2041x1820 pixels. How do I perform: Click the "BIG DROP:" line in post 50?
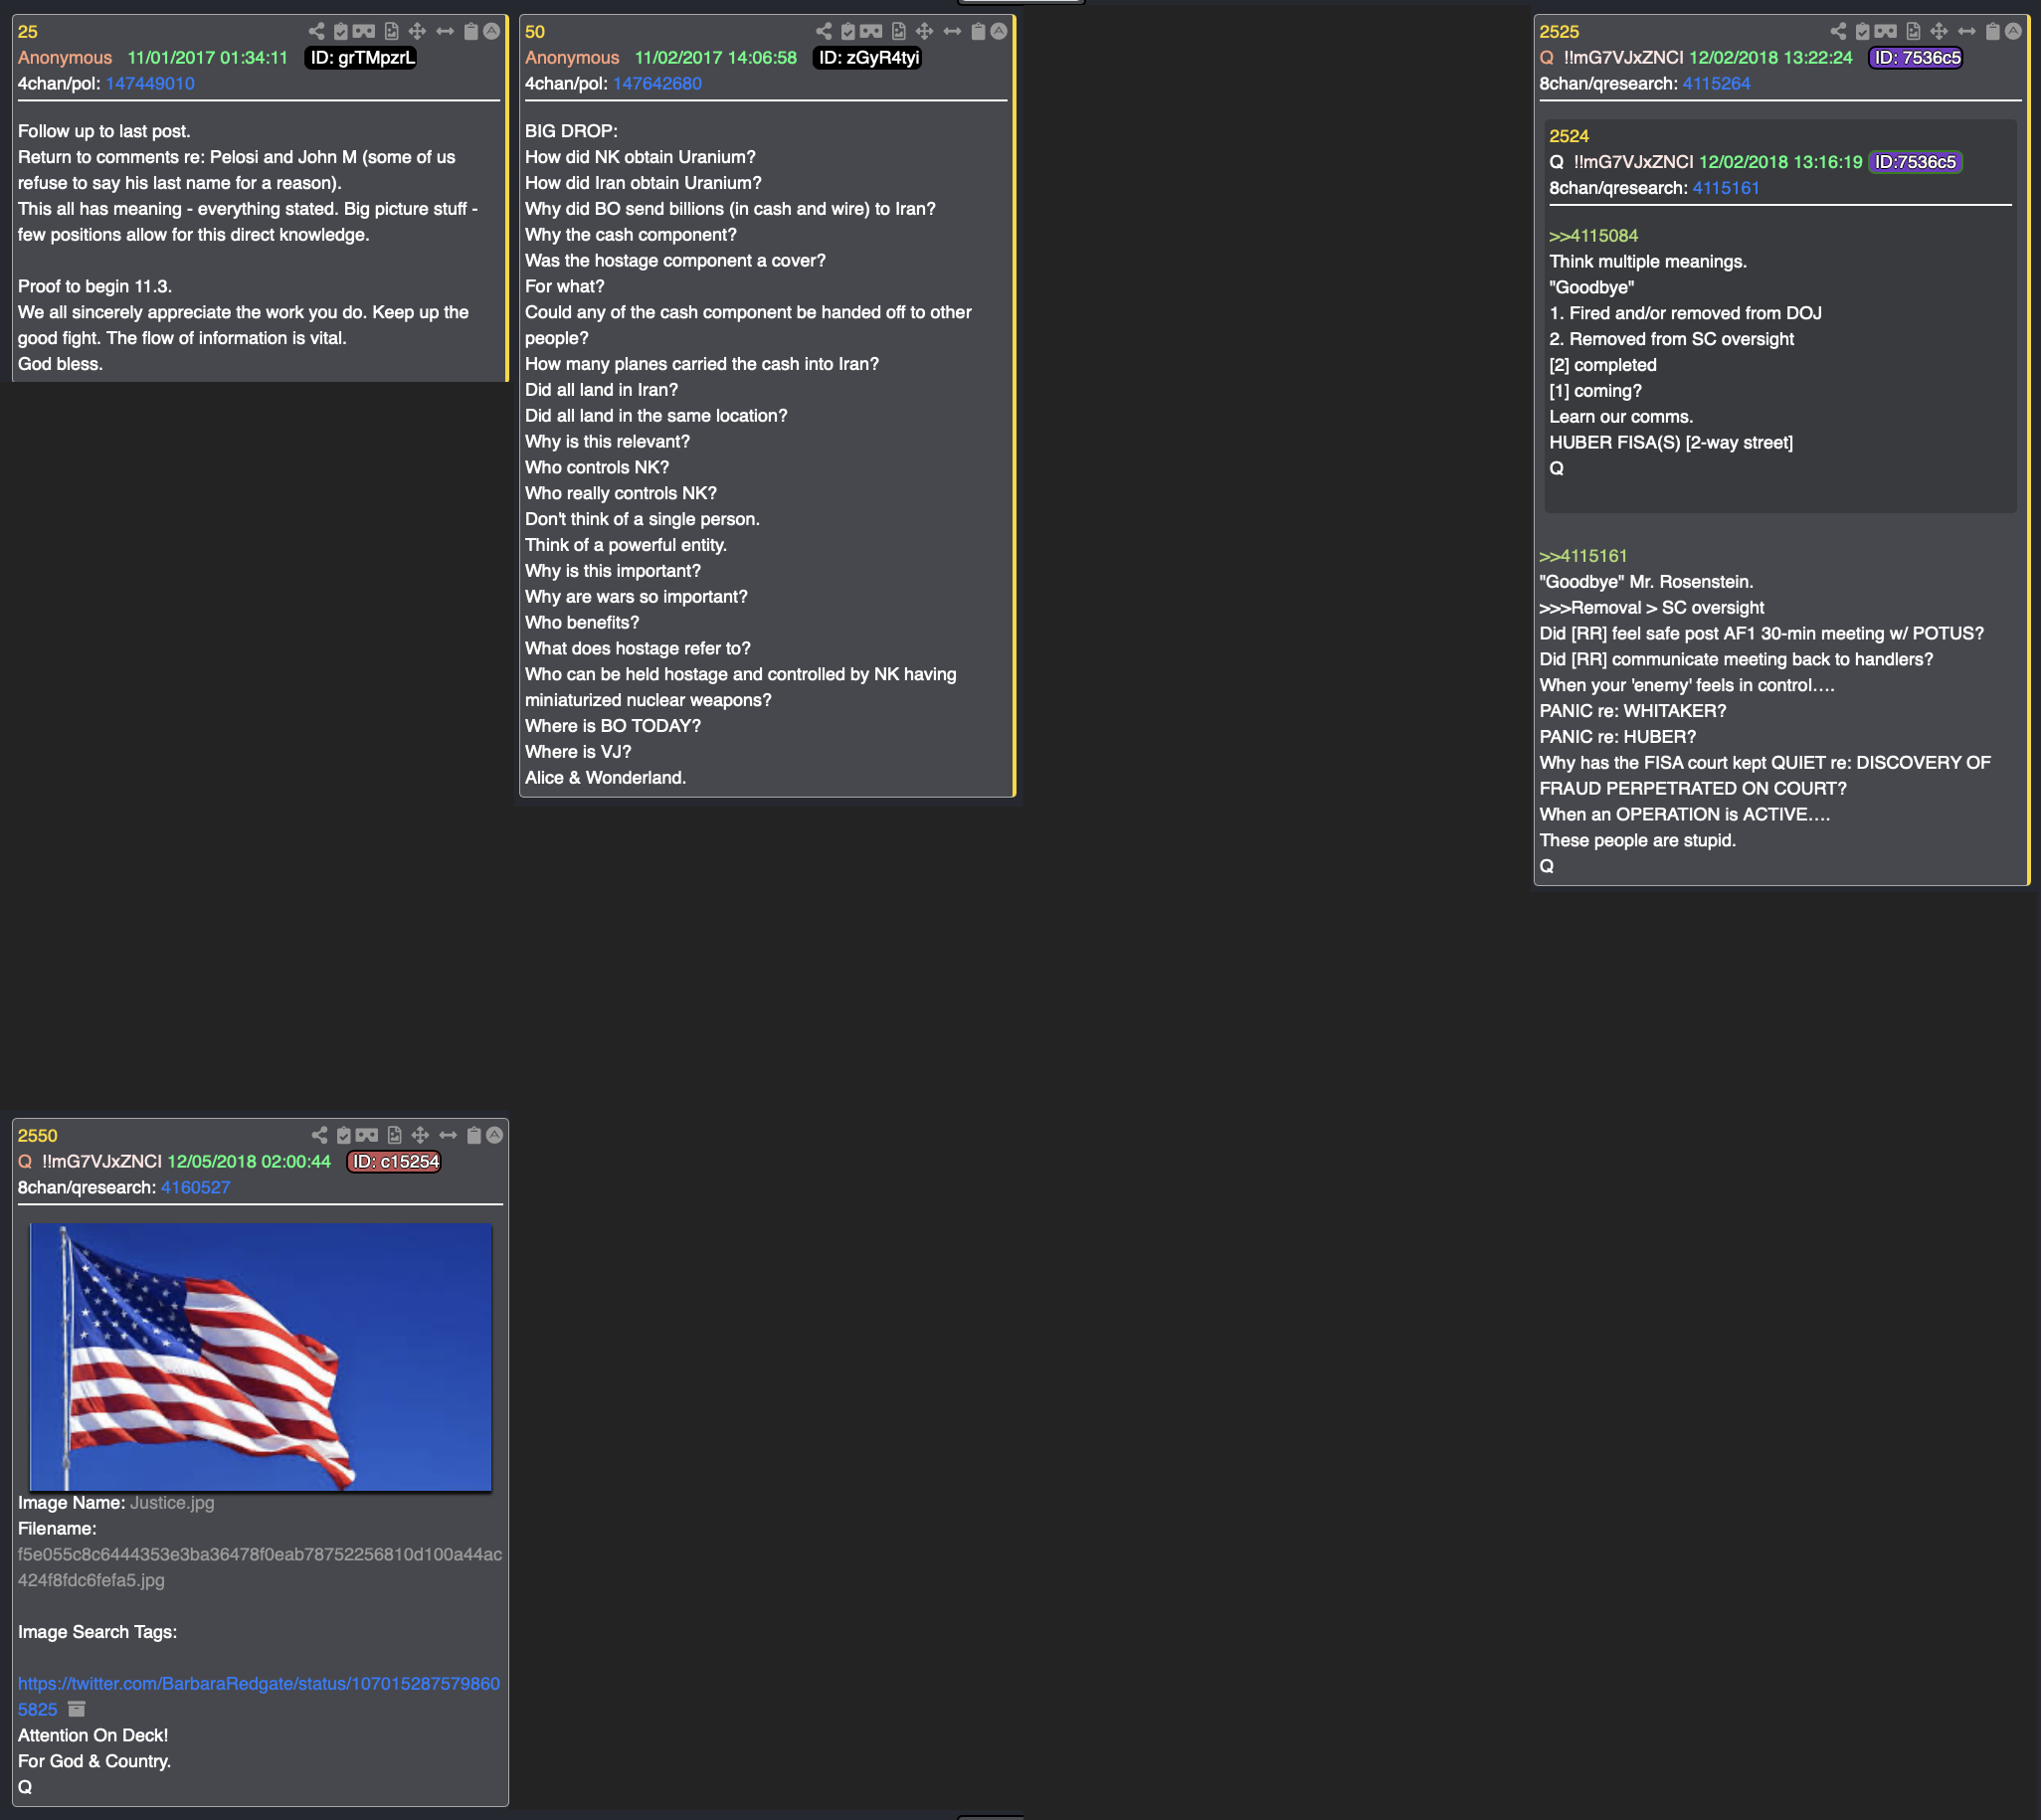[571, 131]
